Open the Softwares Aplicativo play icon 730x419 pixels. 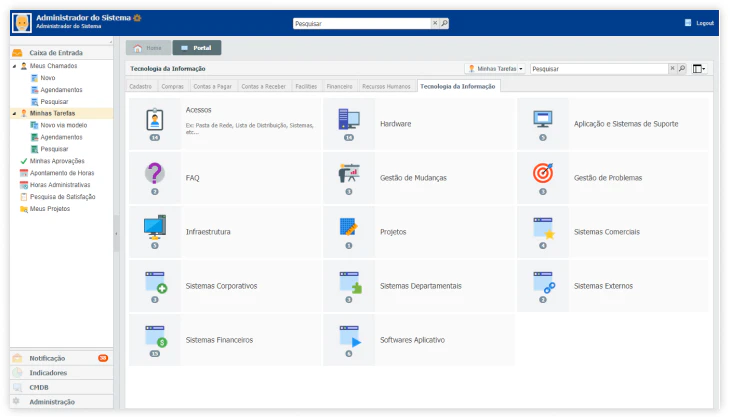[x=350, y=336]
